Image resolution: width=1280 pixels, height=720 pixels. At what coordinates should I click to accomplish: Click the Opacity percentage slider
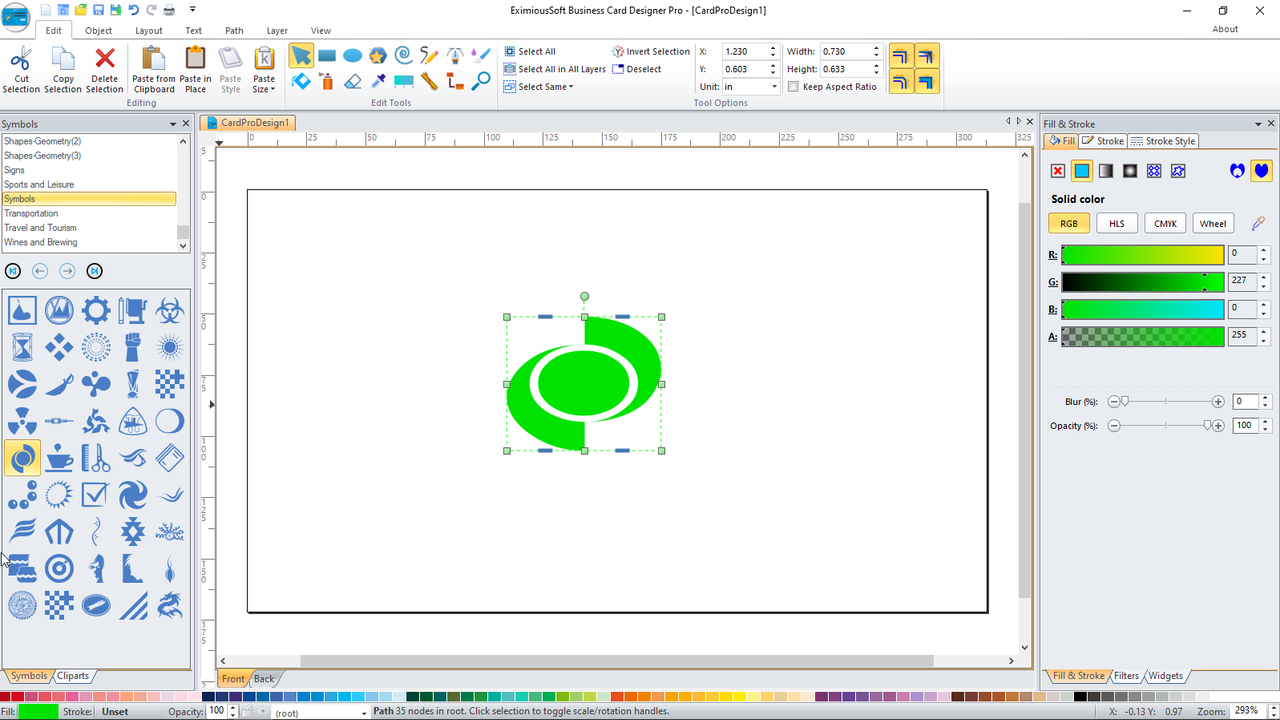pos(1165,425)
